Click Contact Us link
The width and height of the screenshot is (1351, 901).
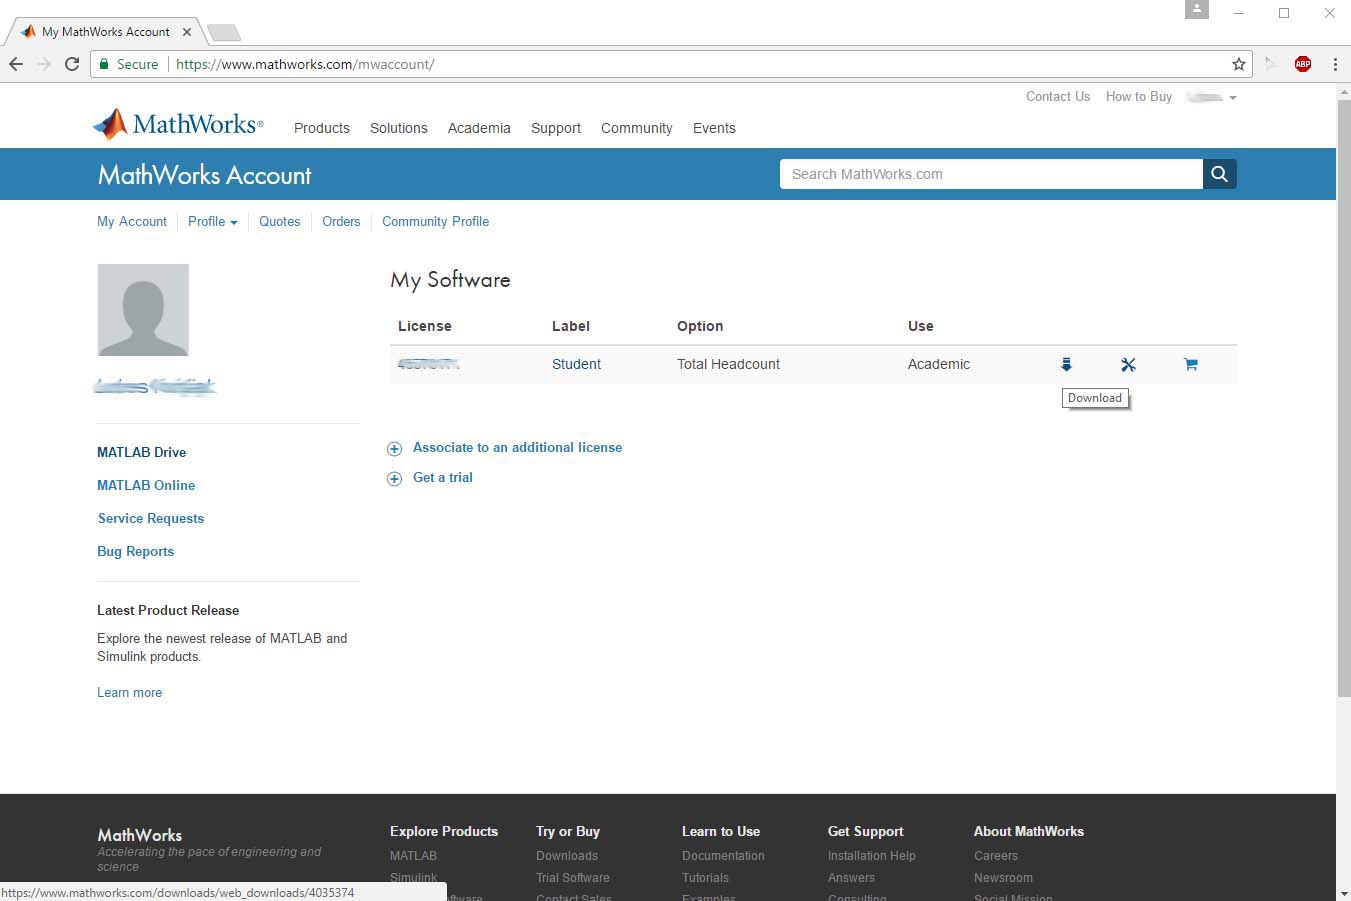click(x=1058, y=97)
